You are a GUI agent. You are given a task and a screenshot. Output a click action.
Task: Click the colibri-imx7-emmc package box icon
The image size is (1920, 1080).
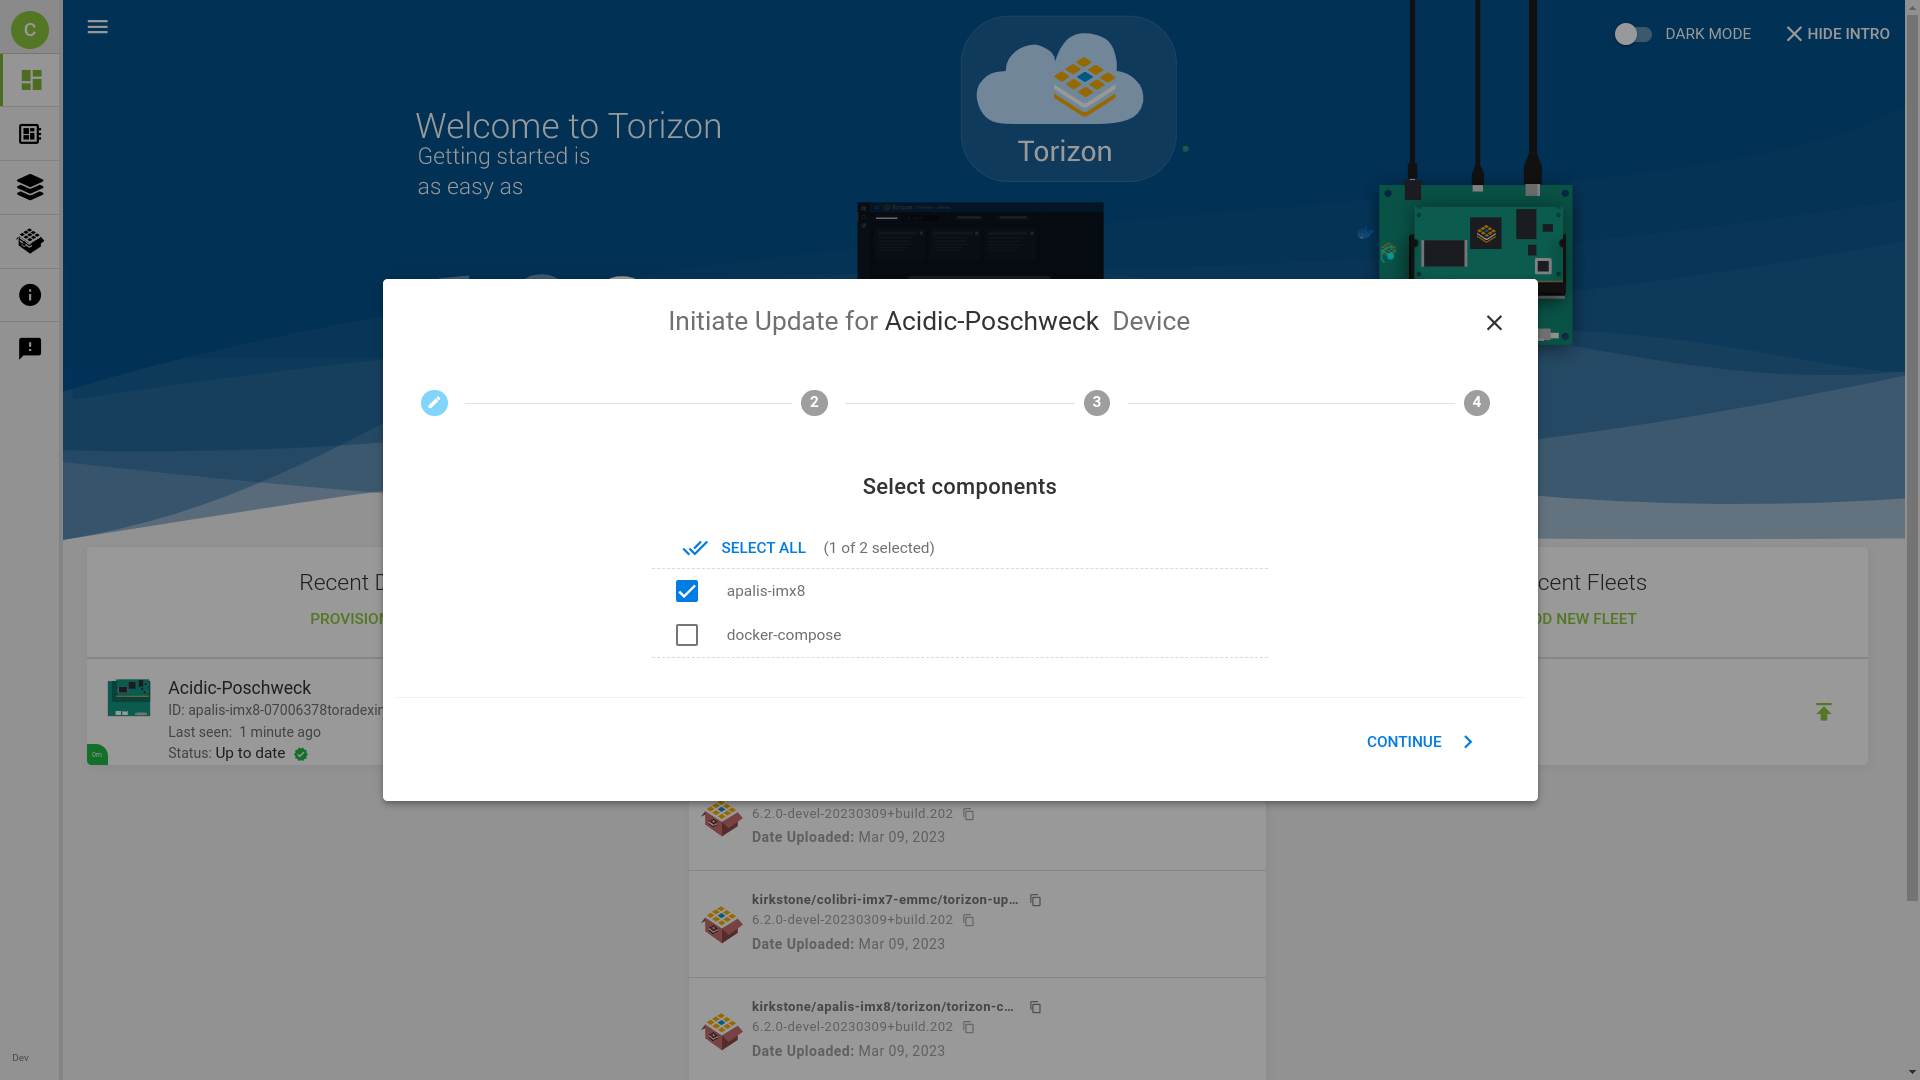722,924
